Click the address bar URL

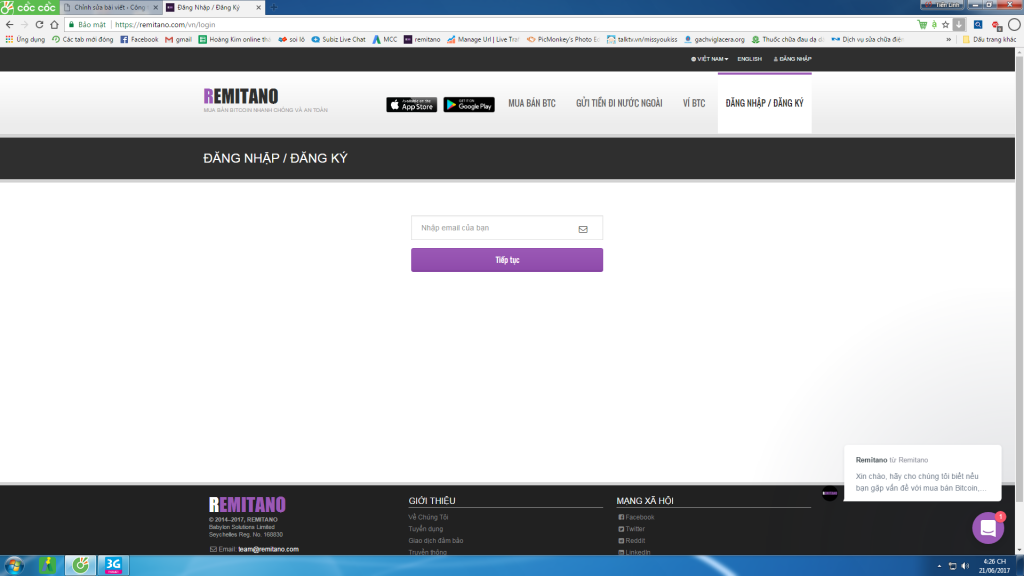(165, 25)
